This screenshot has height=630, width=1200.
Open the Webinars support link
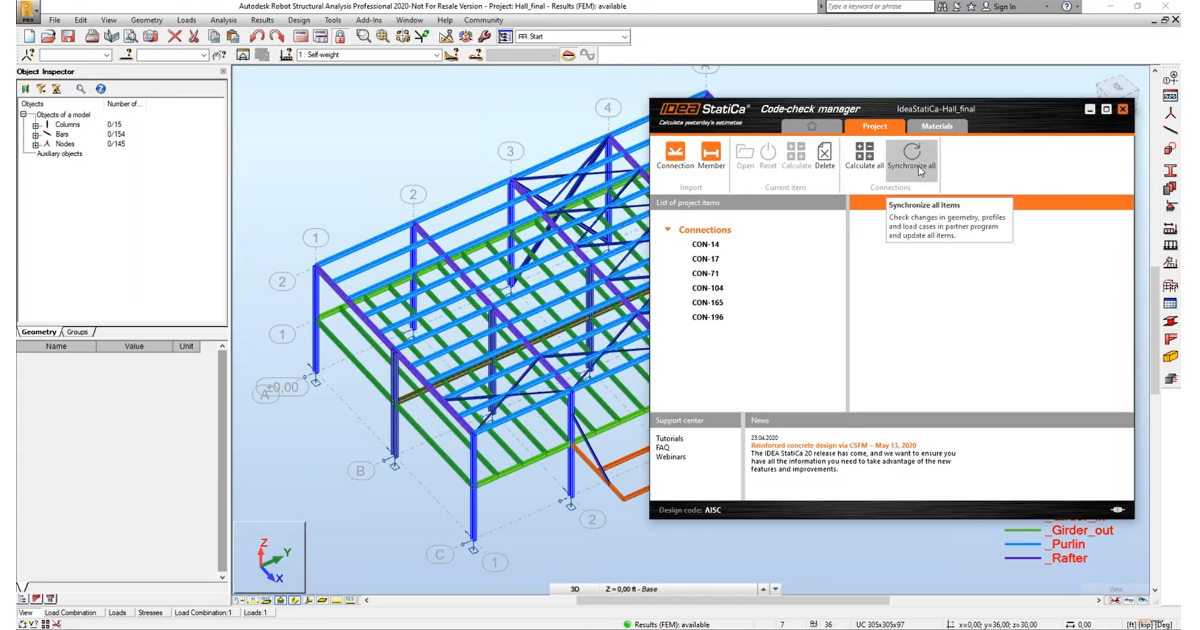670,457
